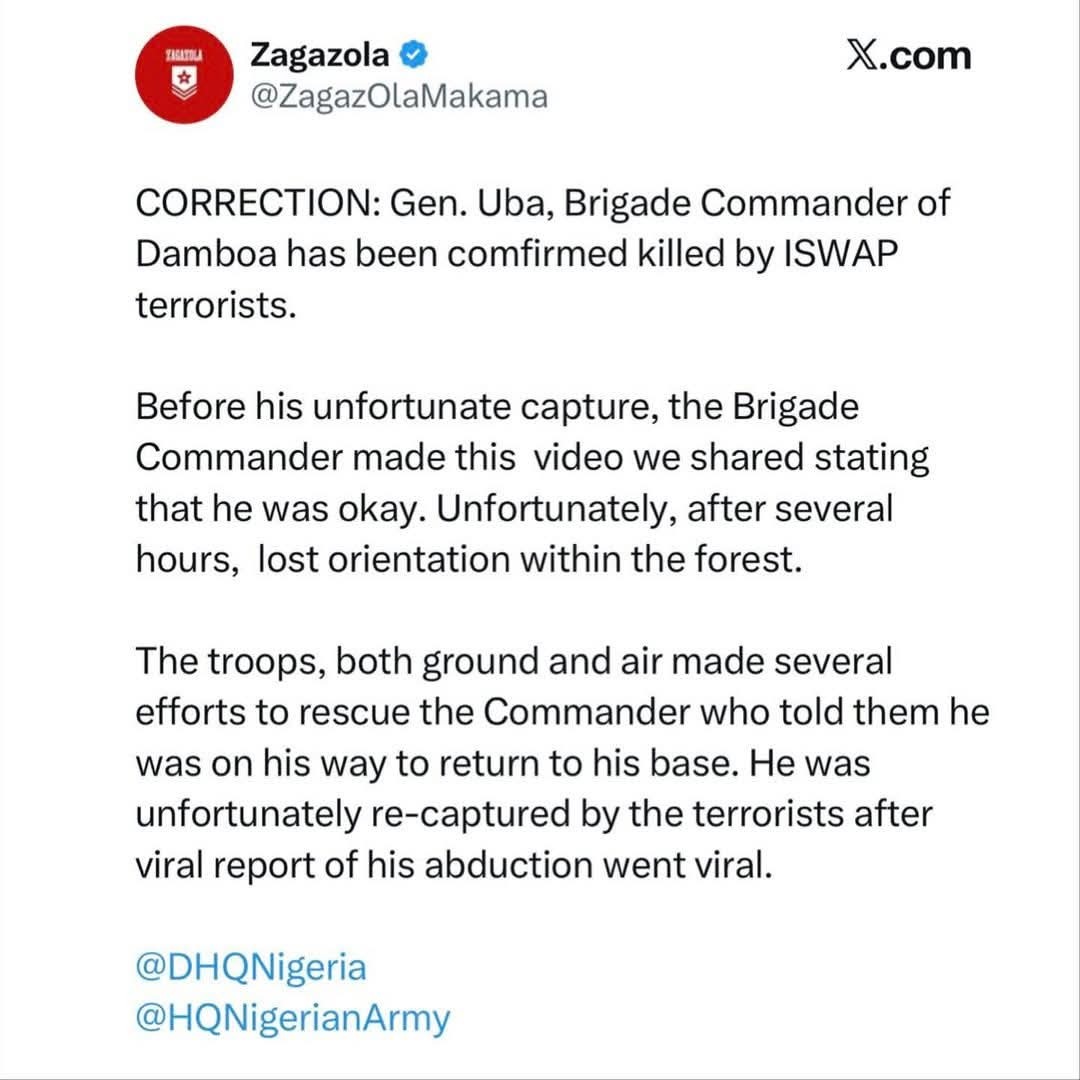The image size is (1080, 1080).
Task: Click the blue verified checkmark badge
Action: click(x=416, y=53)
